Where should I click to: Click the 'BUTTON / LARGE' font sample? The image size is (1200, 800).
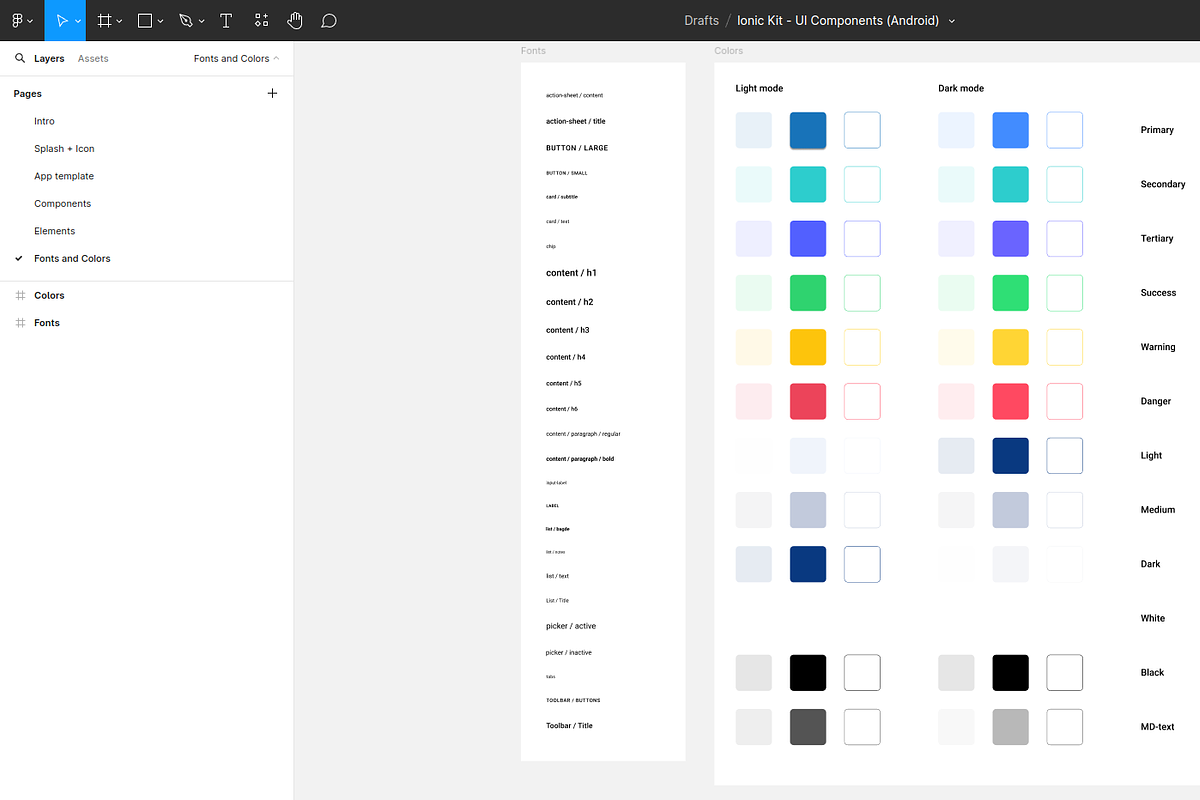coord(577,148)
